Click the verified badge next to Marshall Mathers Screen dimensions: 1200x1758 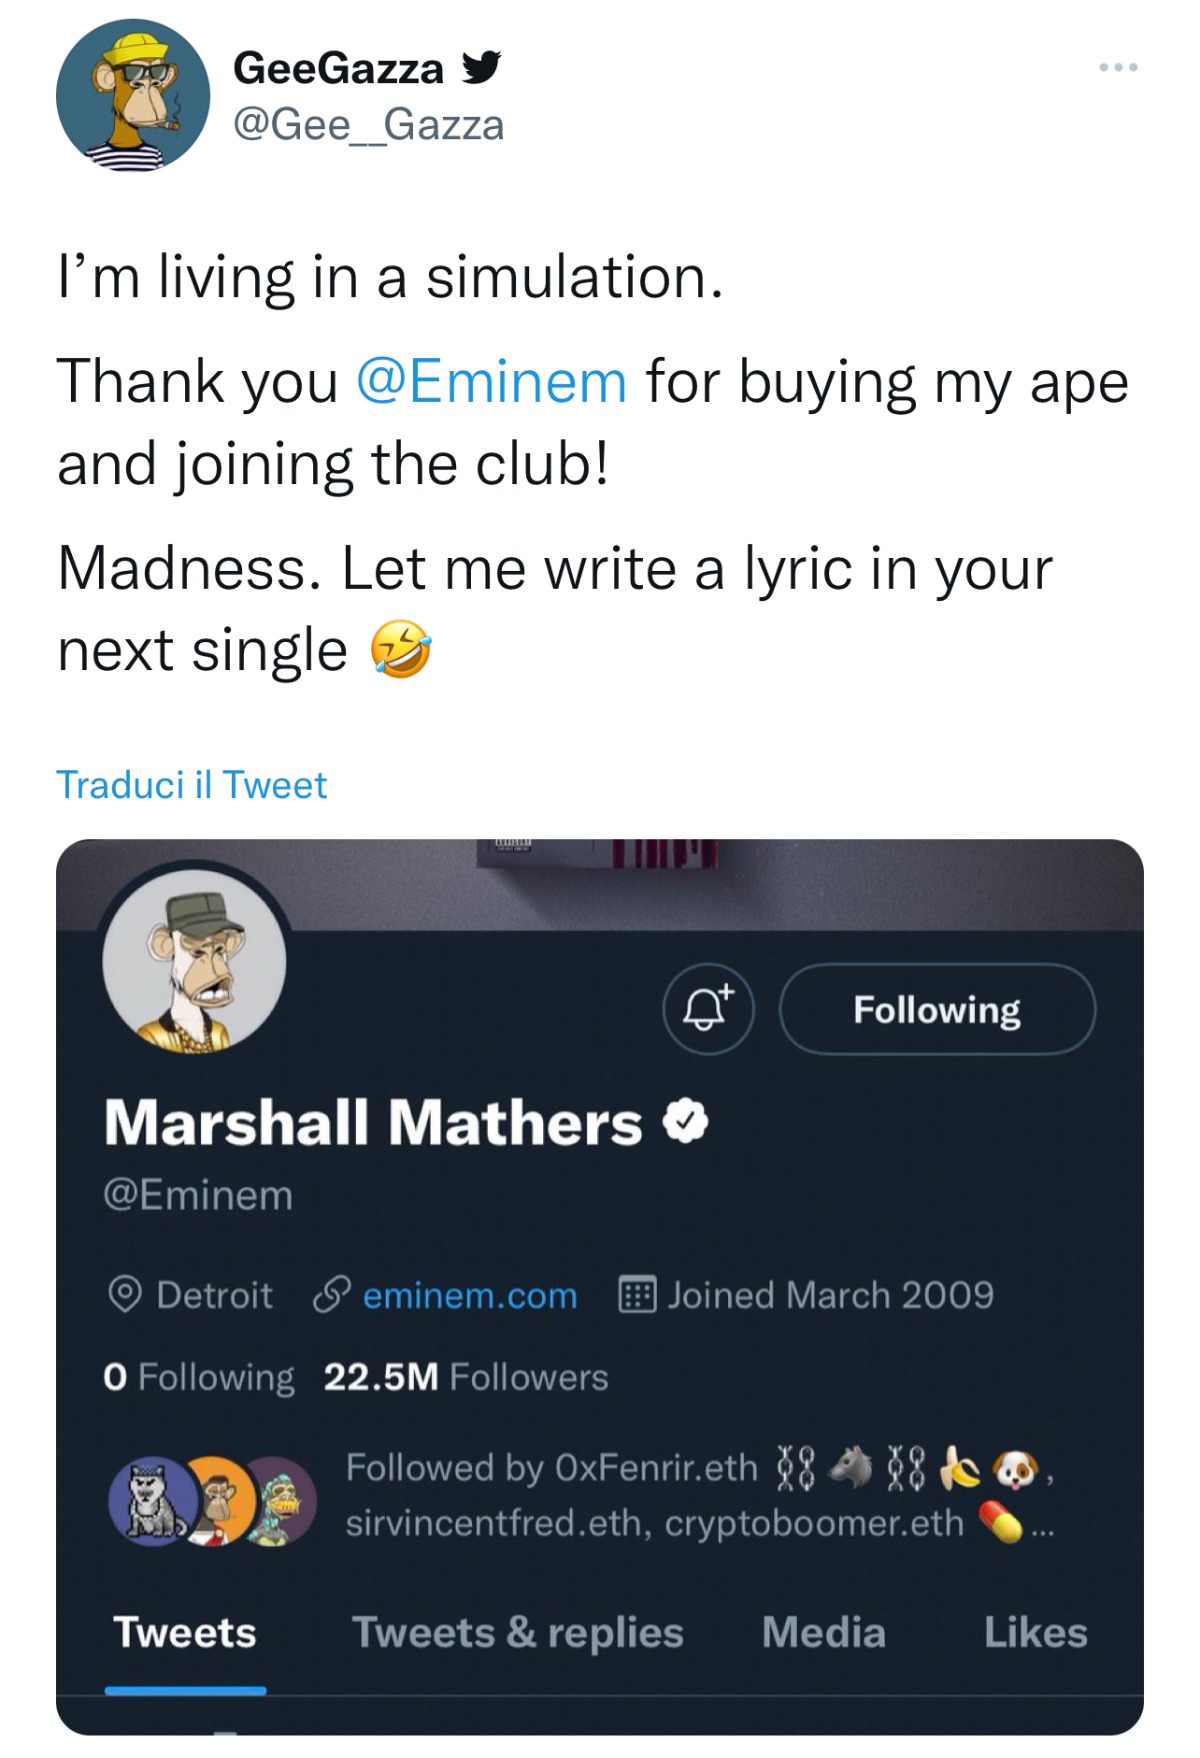686,1122
